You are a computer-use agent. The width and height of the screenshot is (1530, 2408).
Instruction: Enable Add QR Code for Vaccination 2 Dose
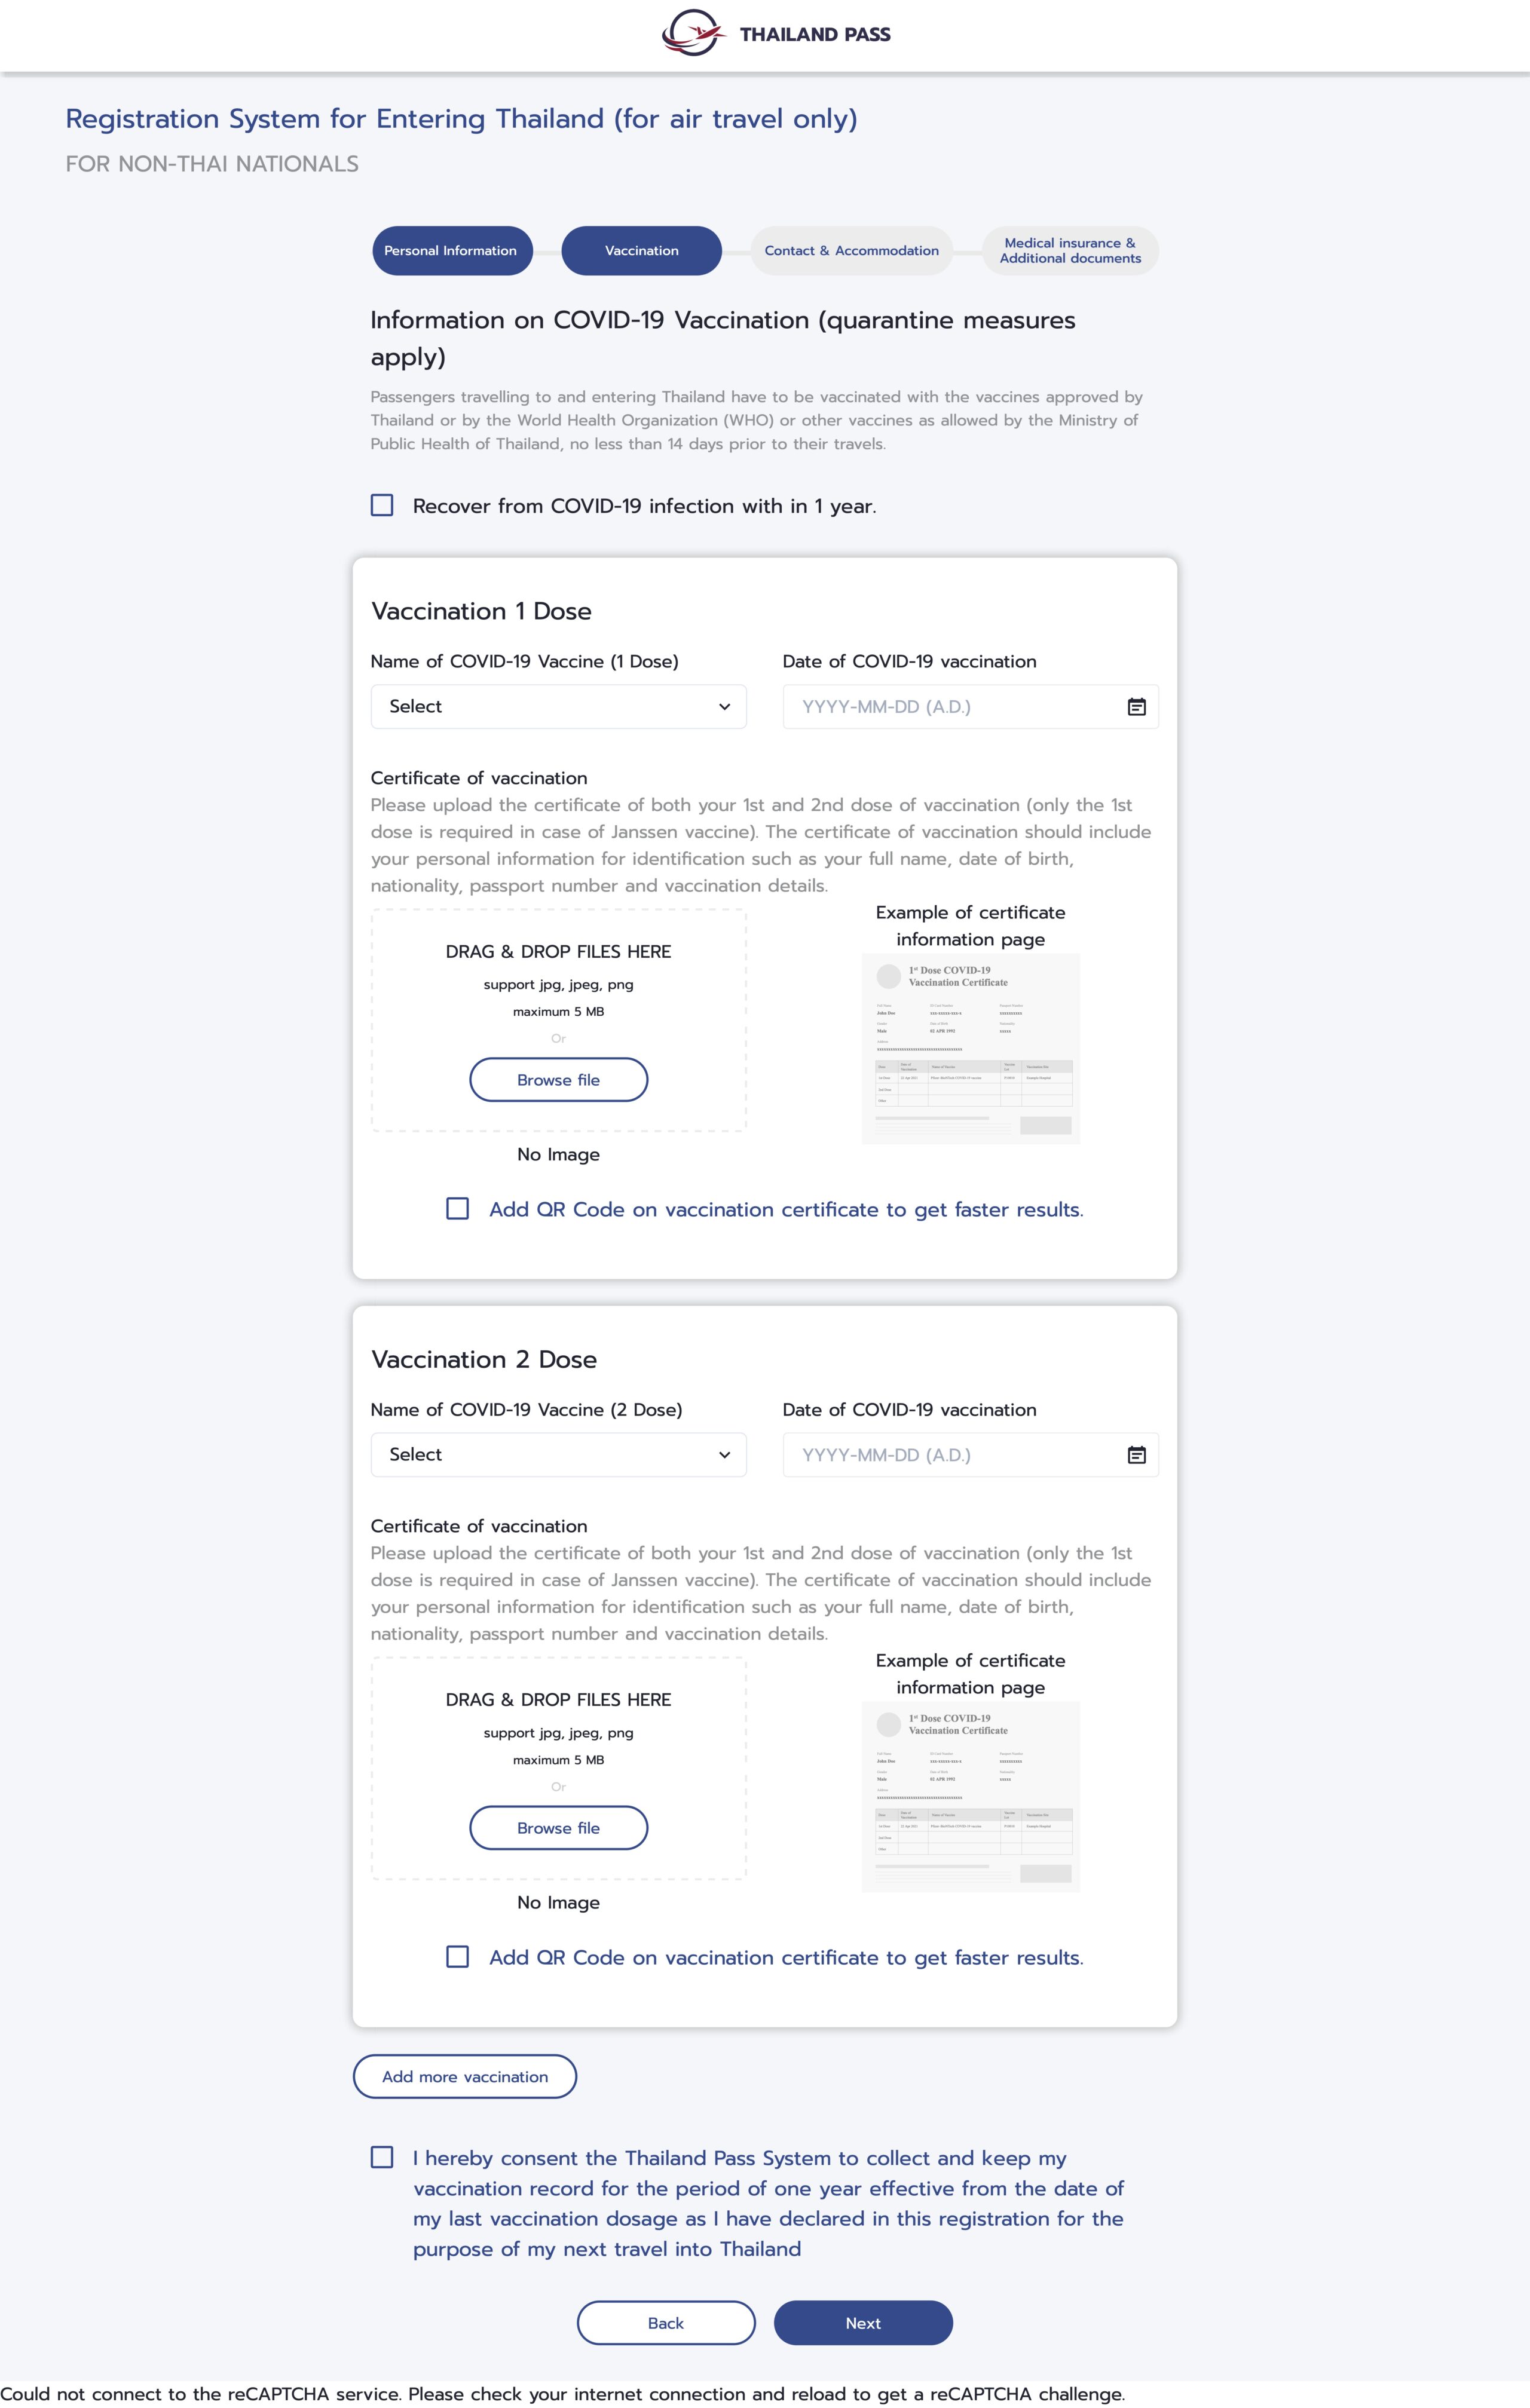point(458,1957)
